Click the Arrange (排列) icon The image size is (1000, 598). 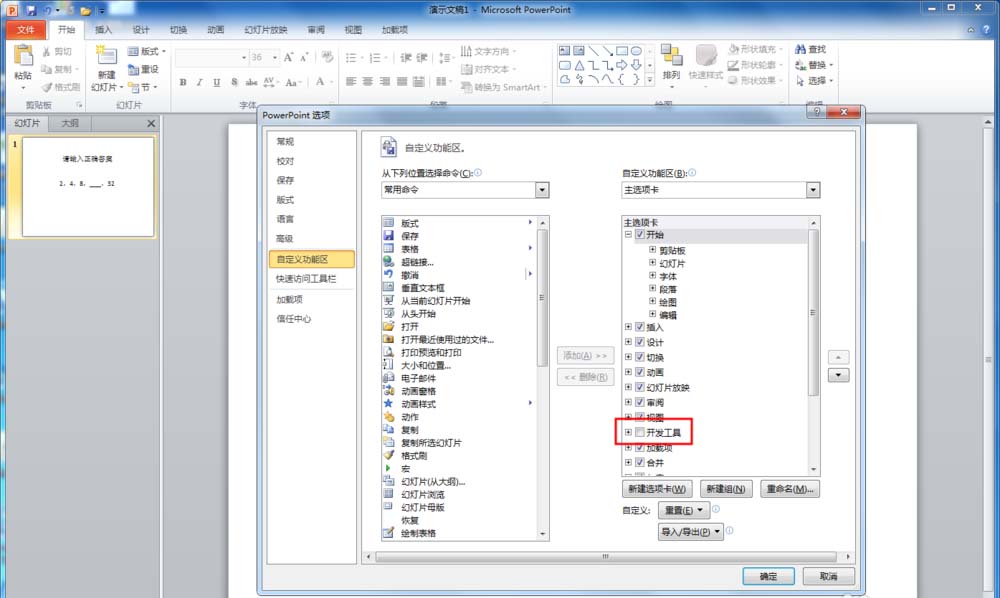tap(671, 56)
